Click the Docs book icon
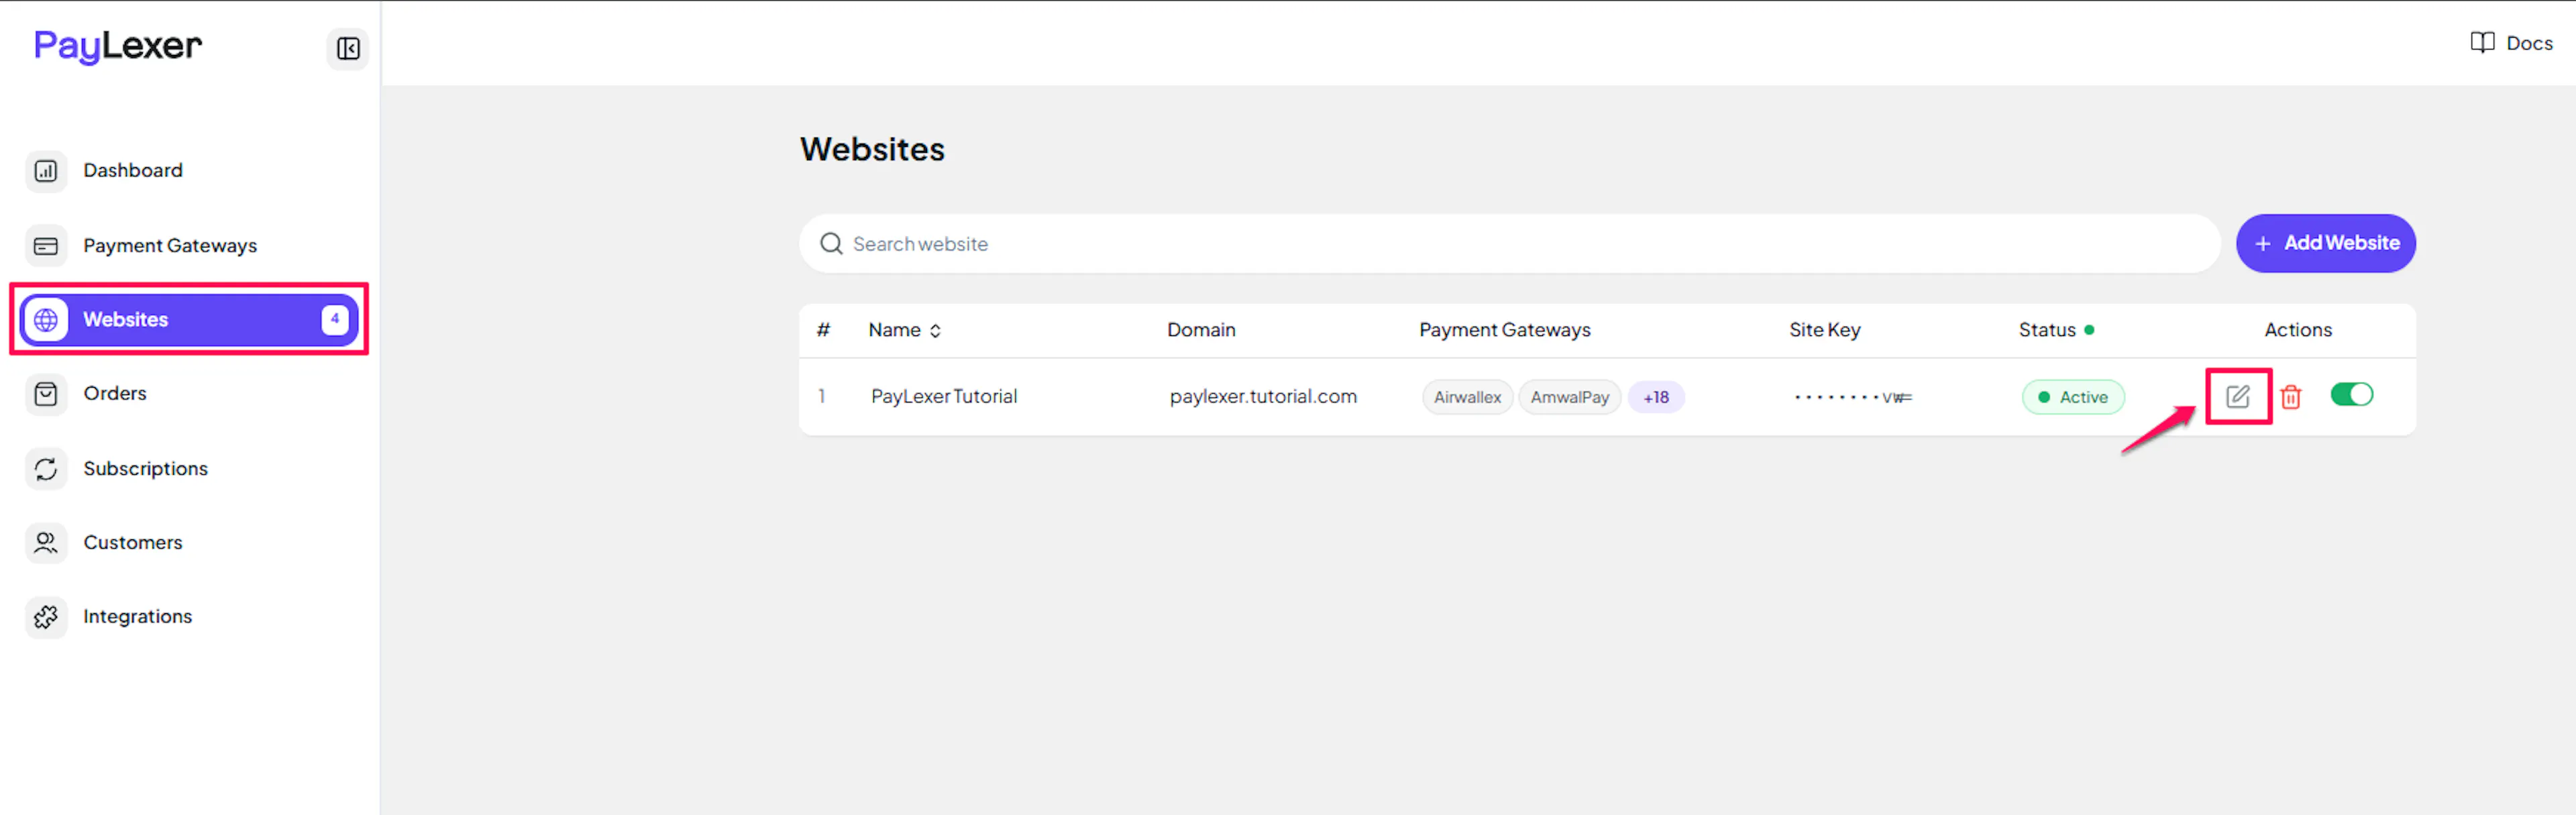Screen dimensions: 2576x815 pos(2482,43)
